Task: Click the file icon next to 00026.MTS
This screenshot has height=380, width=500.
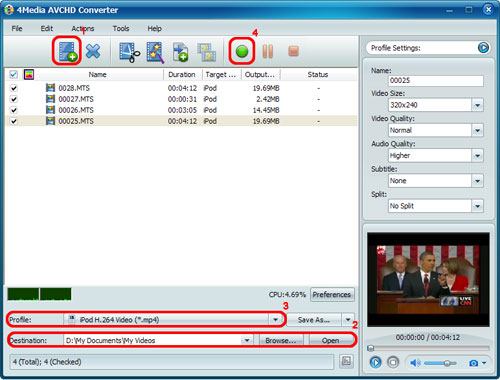Action: point(50,110)
